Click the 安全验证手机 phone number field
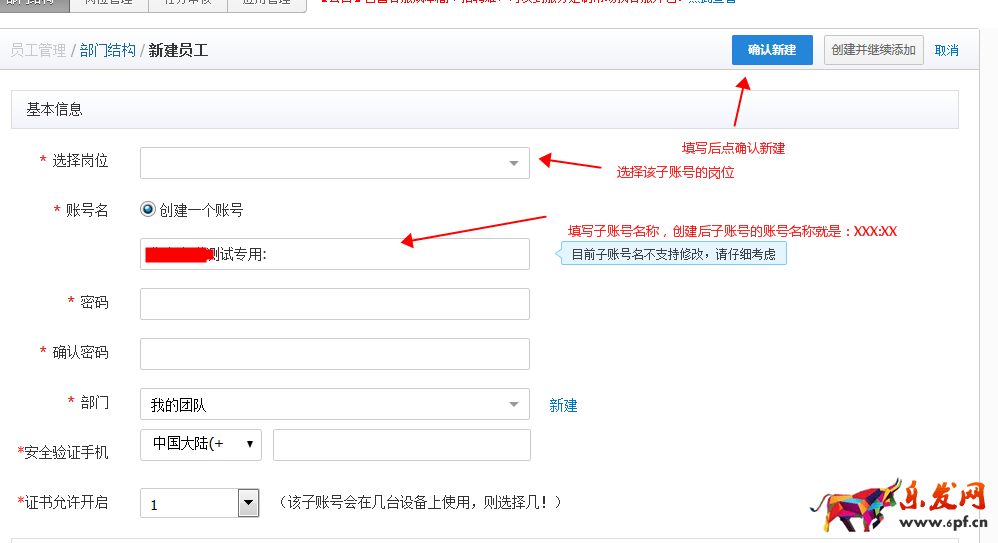Image resolution: width=998 pixels, height=543 pixels. [x=401, y=445]
